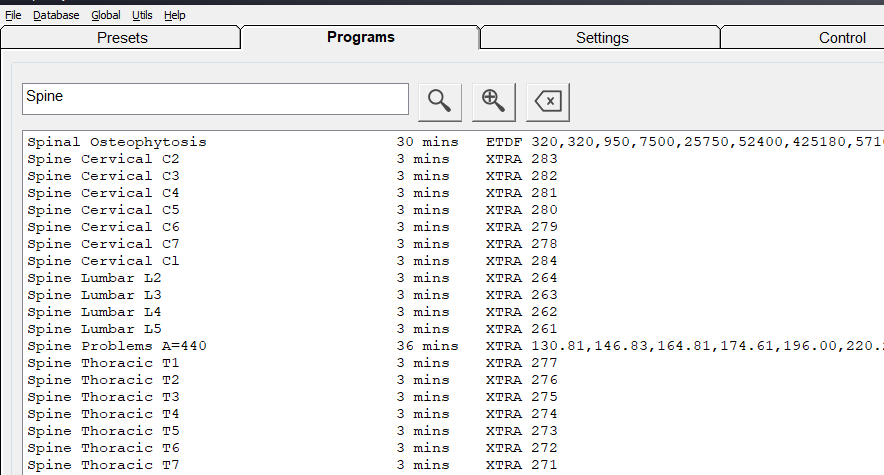Switch to the Presets tab

(x=122, y=38)
